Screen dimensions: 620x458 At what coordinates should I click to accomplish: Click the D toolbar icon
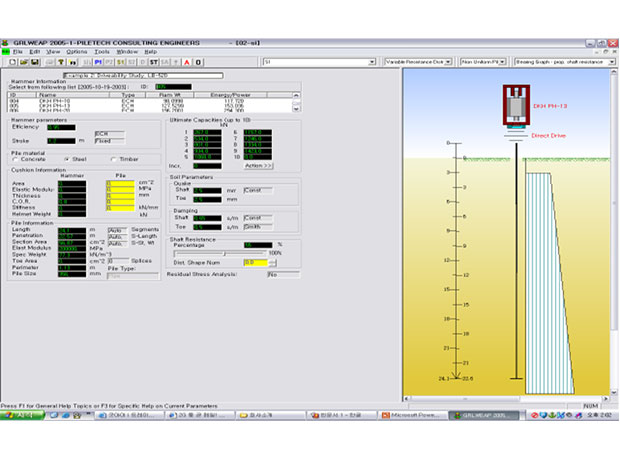pyautogui.click(x=143, y=62)
